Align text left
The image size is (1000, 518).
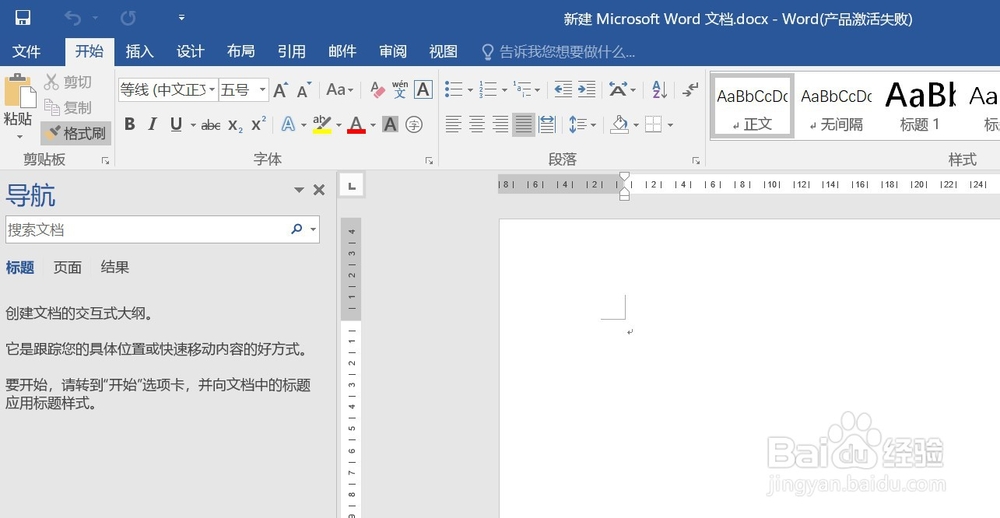[453, 124]
